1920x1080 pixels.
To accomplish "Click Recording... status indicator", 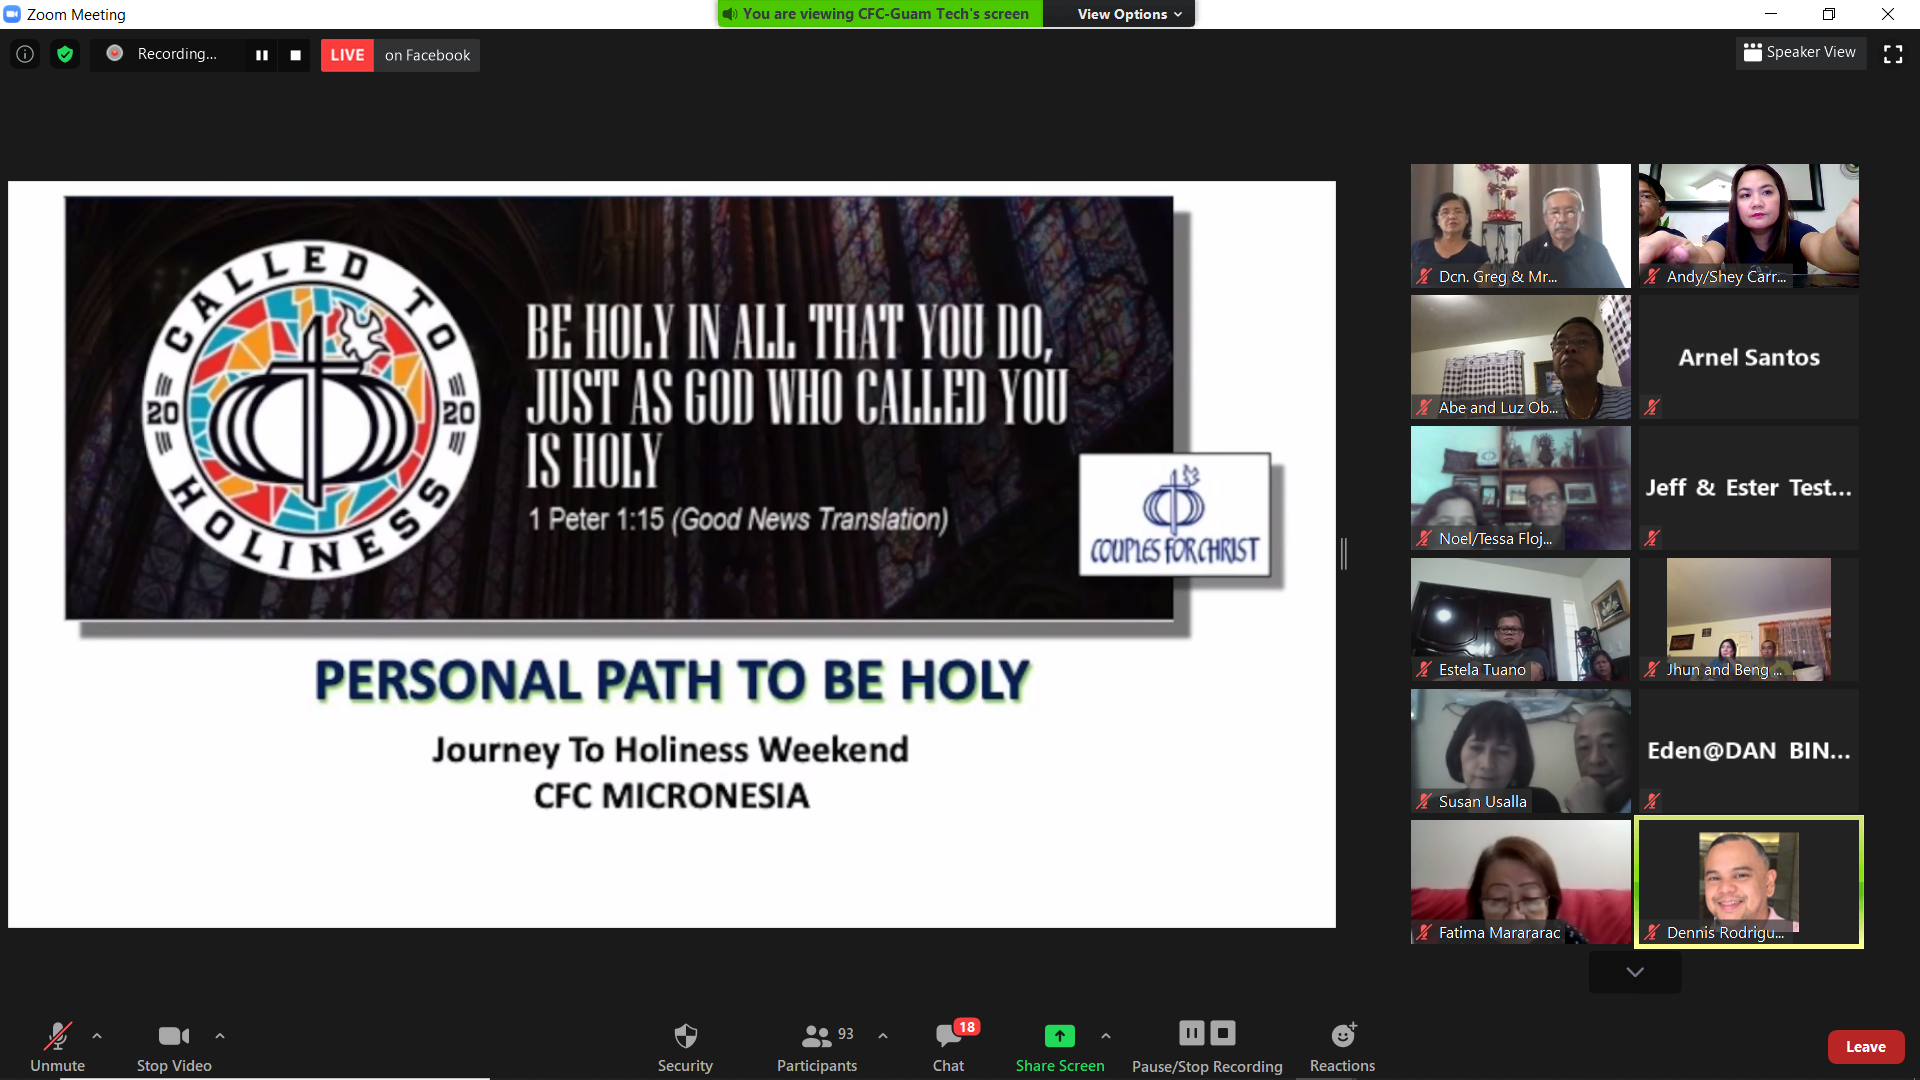I will (x=165, y=54).
